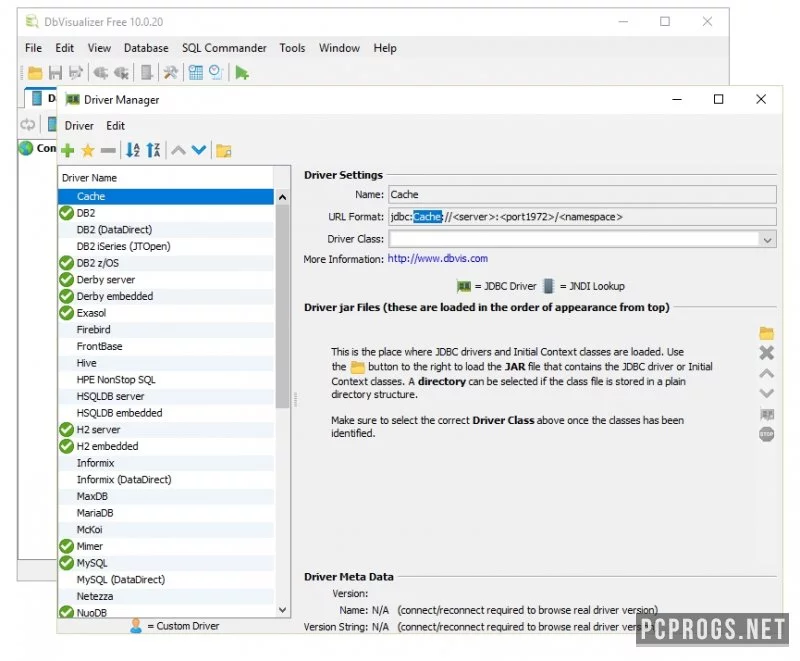Click scroll up arrow of driver list
Screen dimensions: 800x661
pos(283,197)
